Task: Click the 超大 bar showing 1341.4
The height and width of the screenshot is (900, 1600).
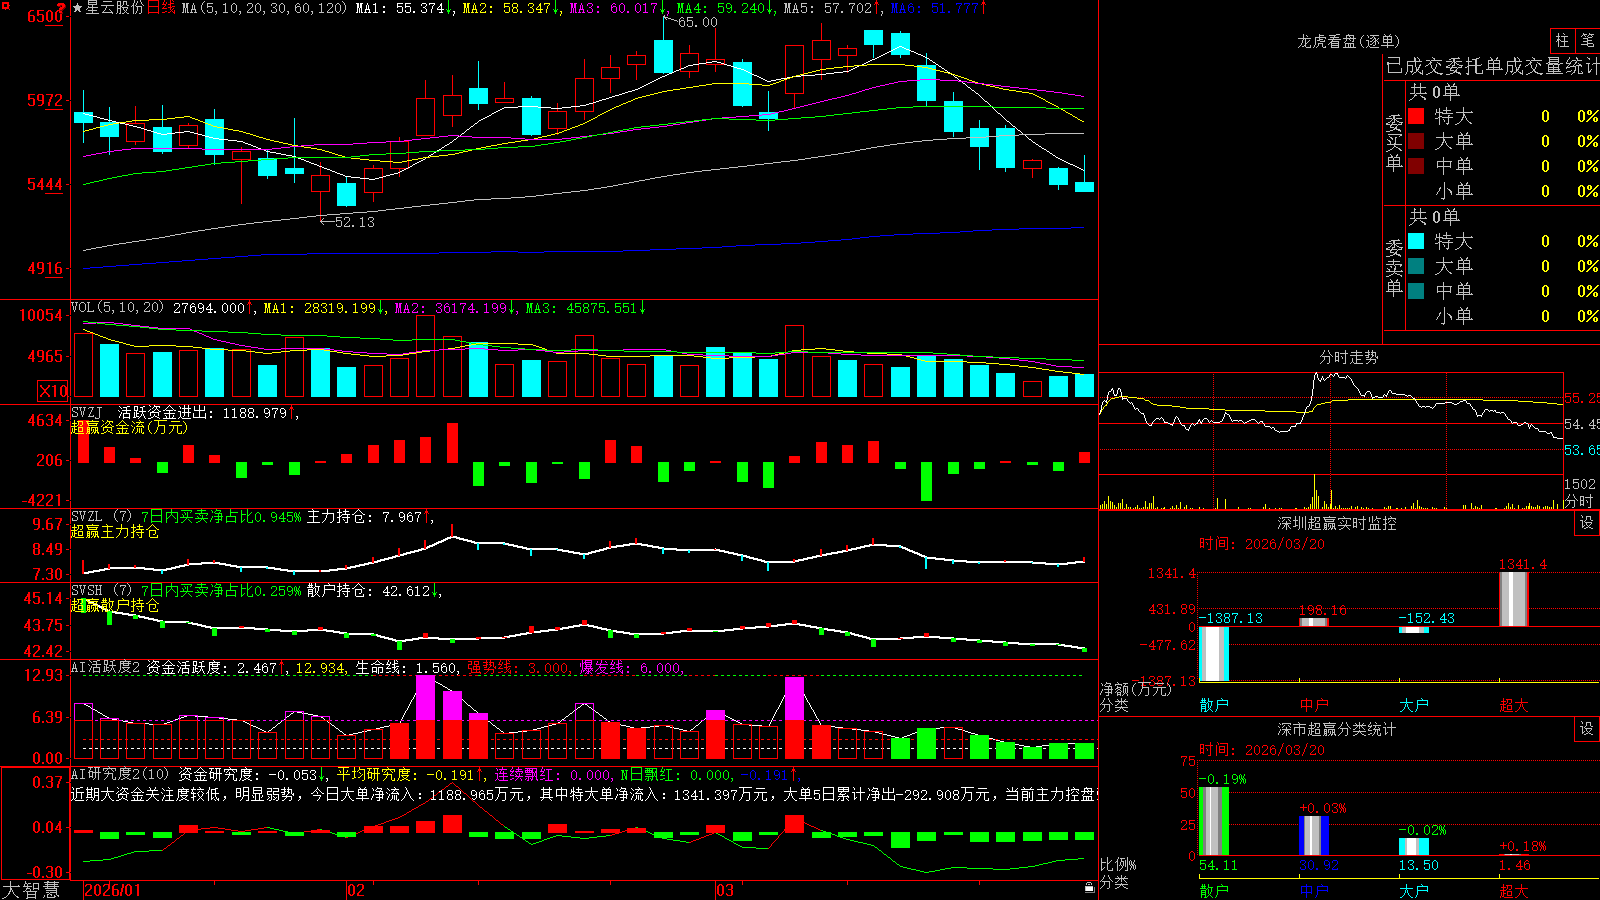Action: (1514, 600)
